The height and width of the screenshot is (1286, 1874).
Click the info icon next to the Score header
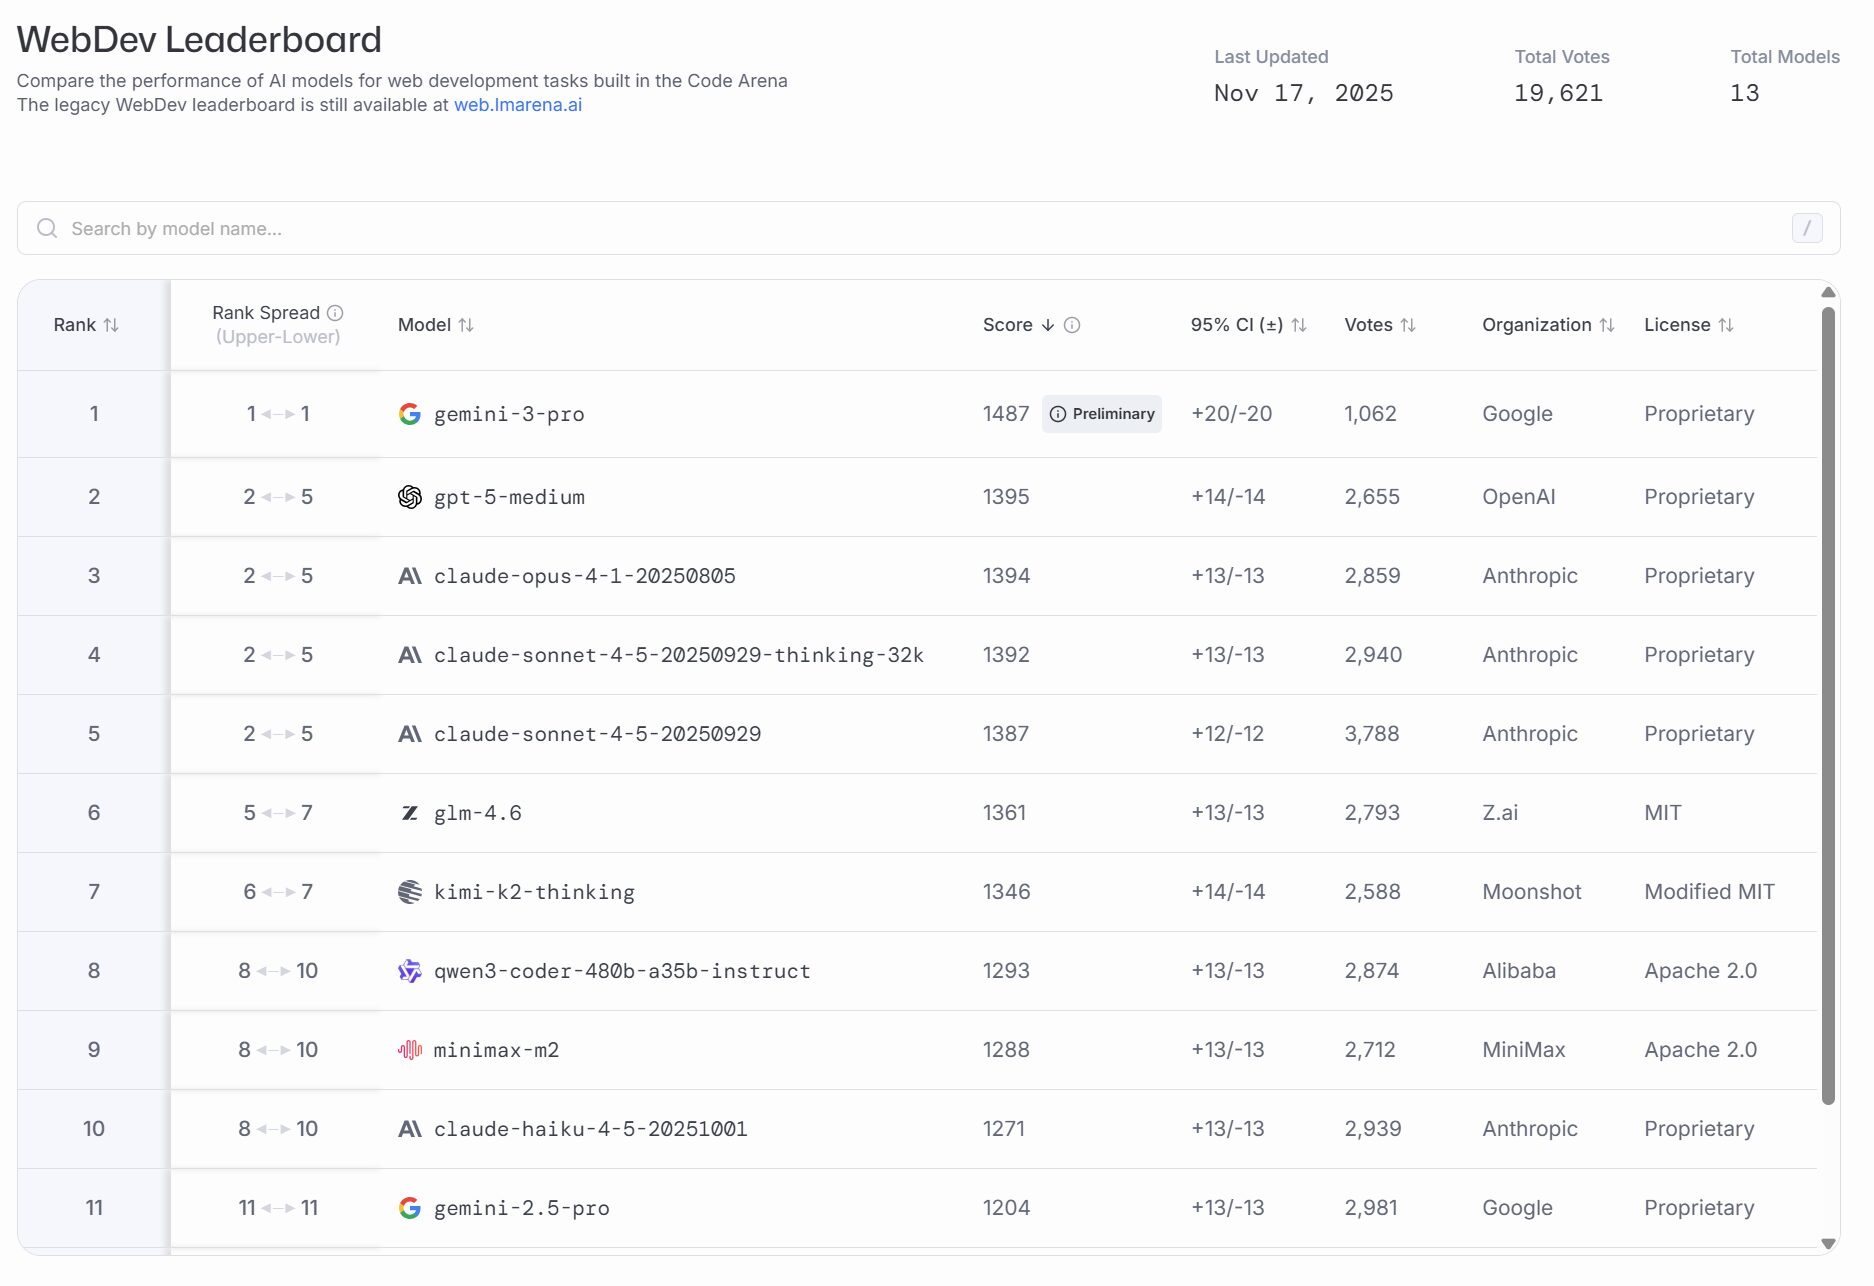coord(1073,325)
